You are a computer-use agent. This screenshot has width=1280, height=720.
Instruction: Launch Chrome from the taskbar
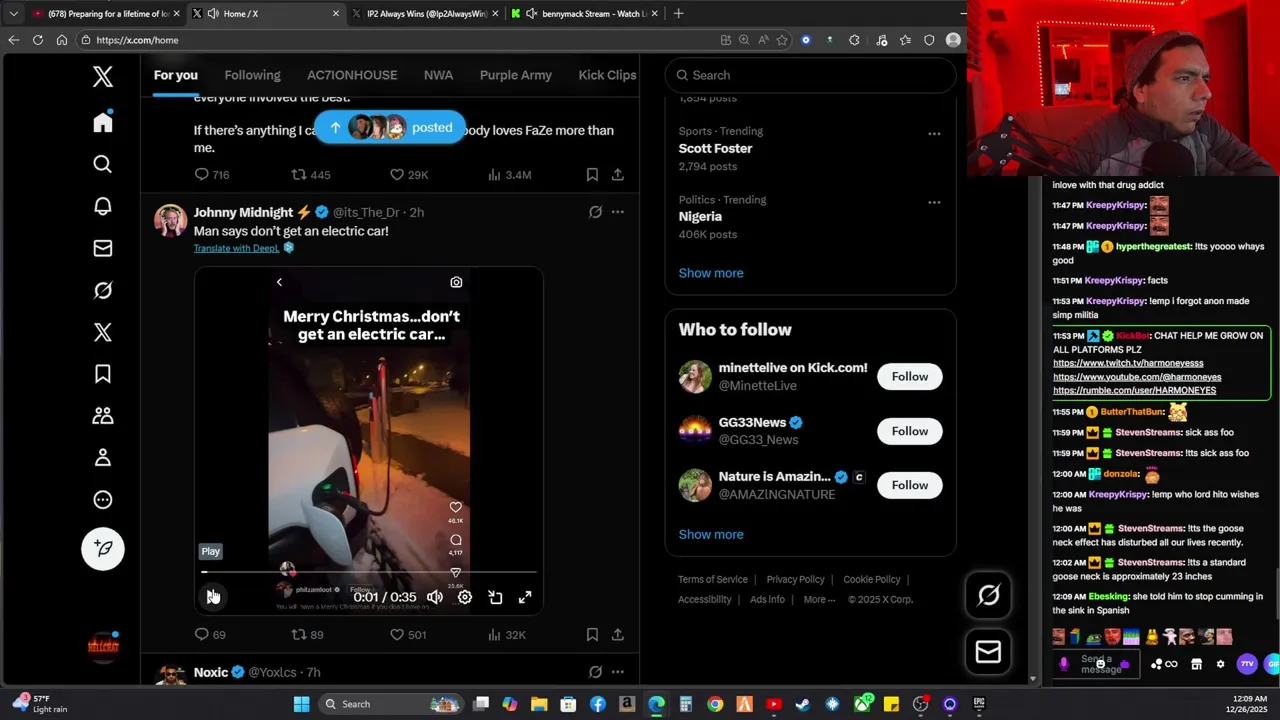[715, 704]
